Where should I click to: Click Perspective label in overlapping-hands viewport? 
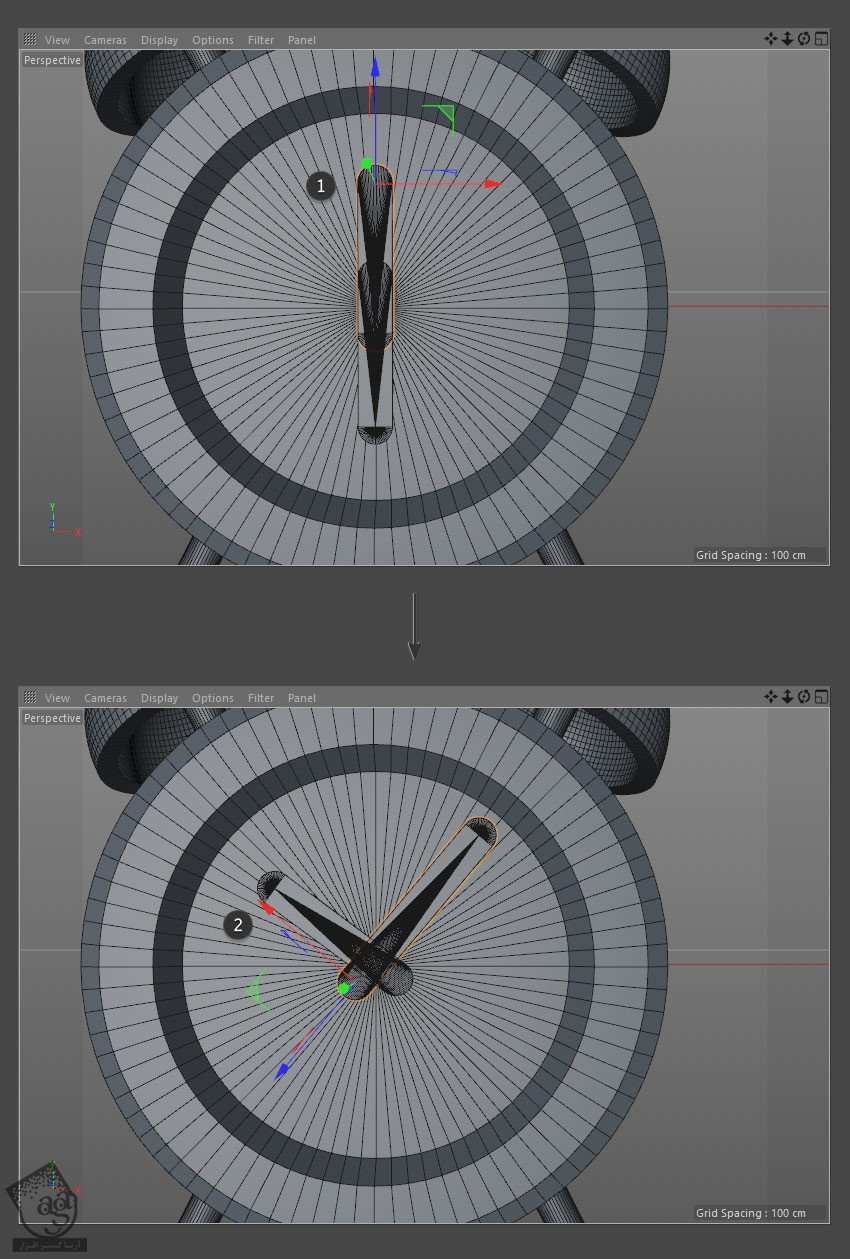click(x=52, y=60)
